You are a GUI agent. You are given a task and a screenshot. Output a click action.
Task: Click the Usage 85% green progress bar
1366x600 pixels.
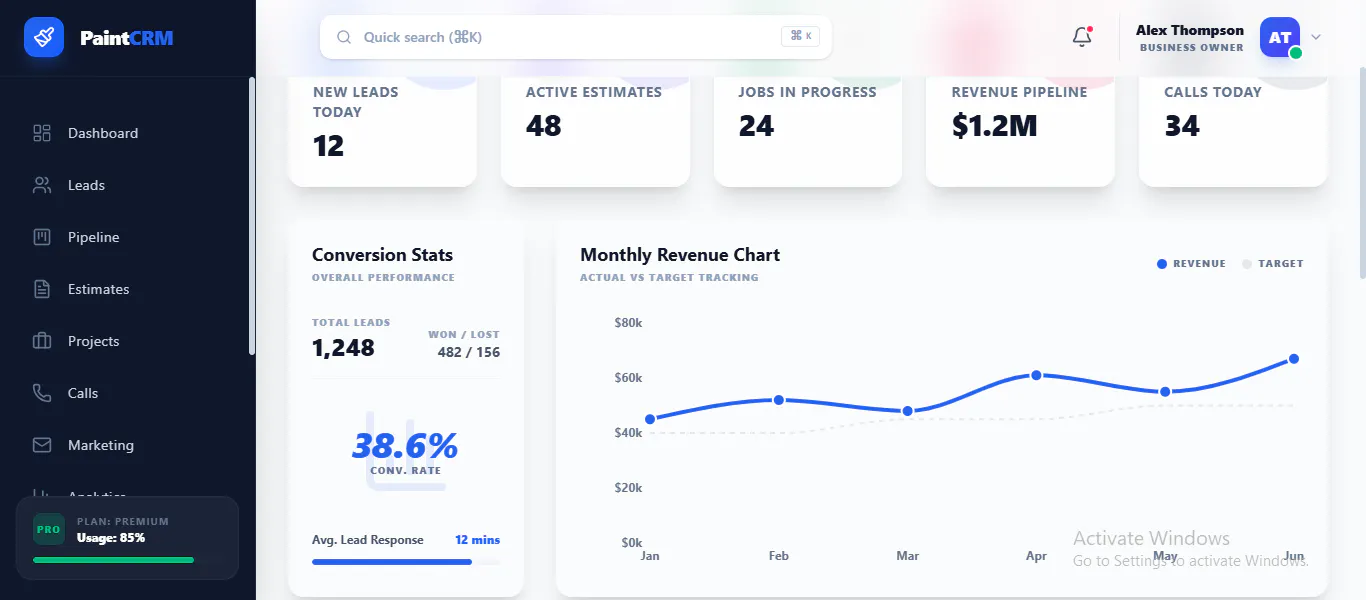(x=113, y=560)
